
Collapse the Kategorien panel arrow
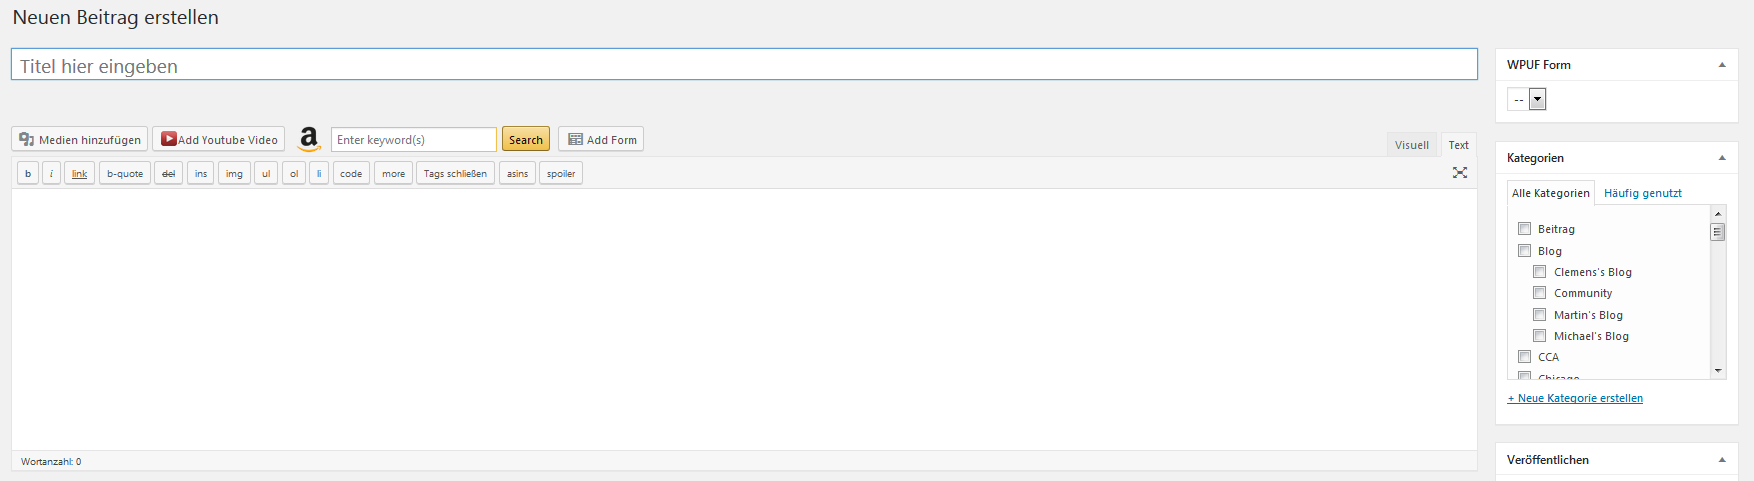[1722, 158]
